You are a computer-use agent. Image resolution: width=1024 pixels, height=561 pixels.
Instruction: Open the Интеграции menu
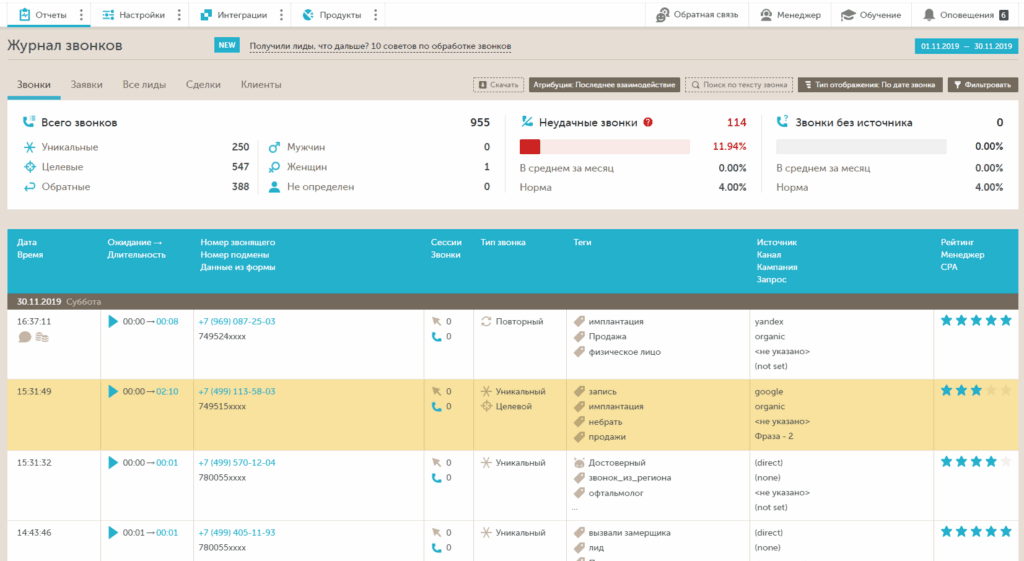coord(234,14)
